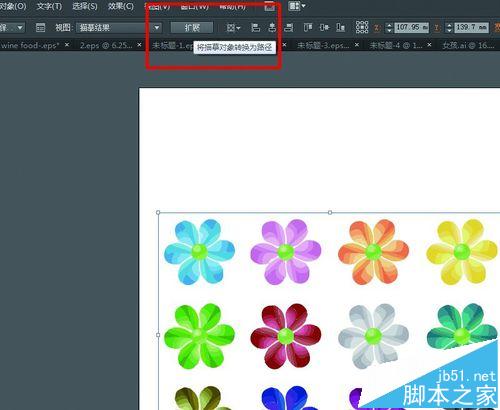The height and width of the screenshot is (410, 500).
Task: Click the reference point locator grid
Action: pos(362,27)
